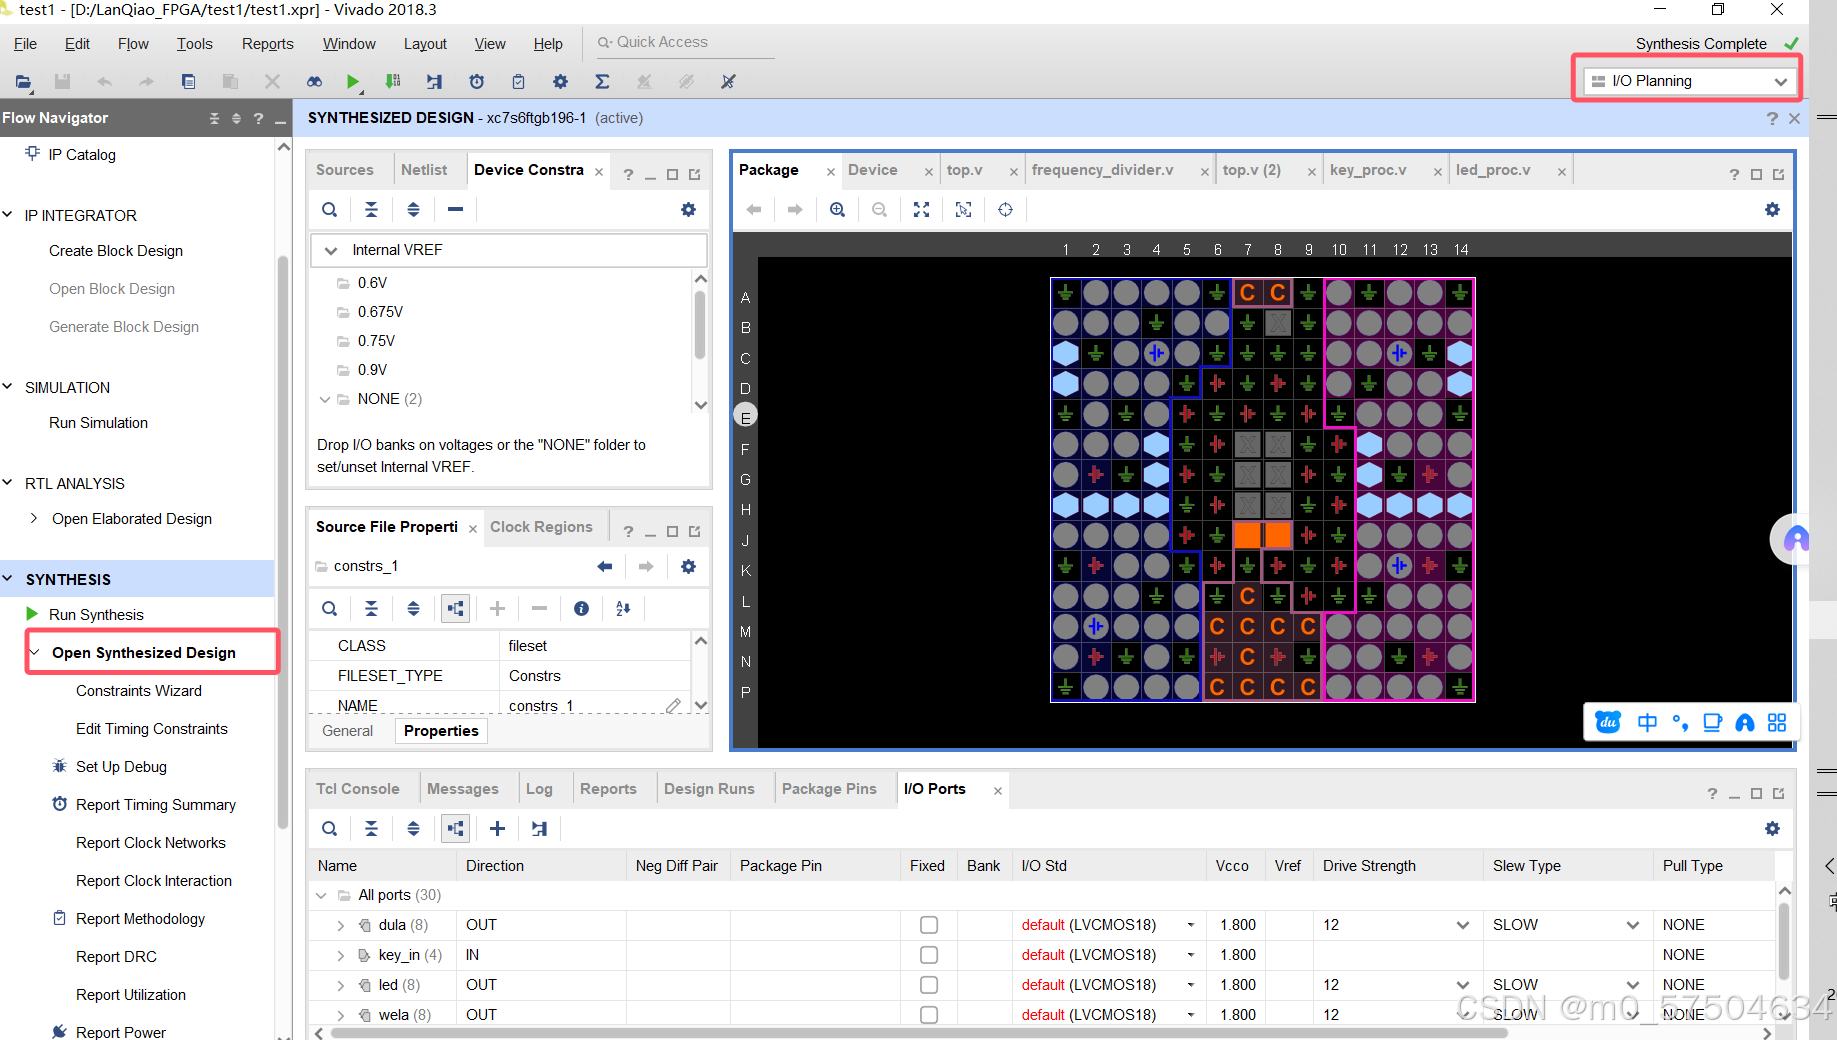Screen dimensions: 1837x1040
Task: Tick the Fixed checkbox for led ports
Action: [x=929, y=985]
